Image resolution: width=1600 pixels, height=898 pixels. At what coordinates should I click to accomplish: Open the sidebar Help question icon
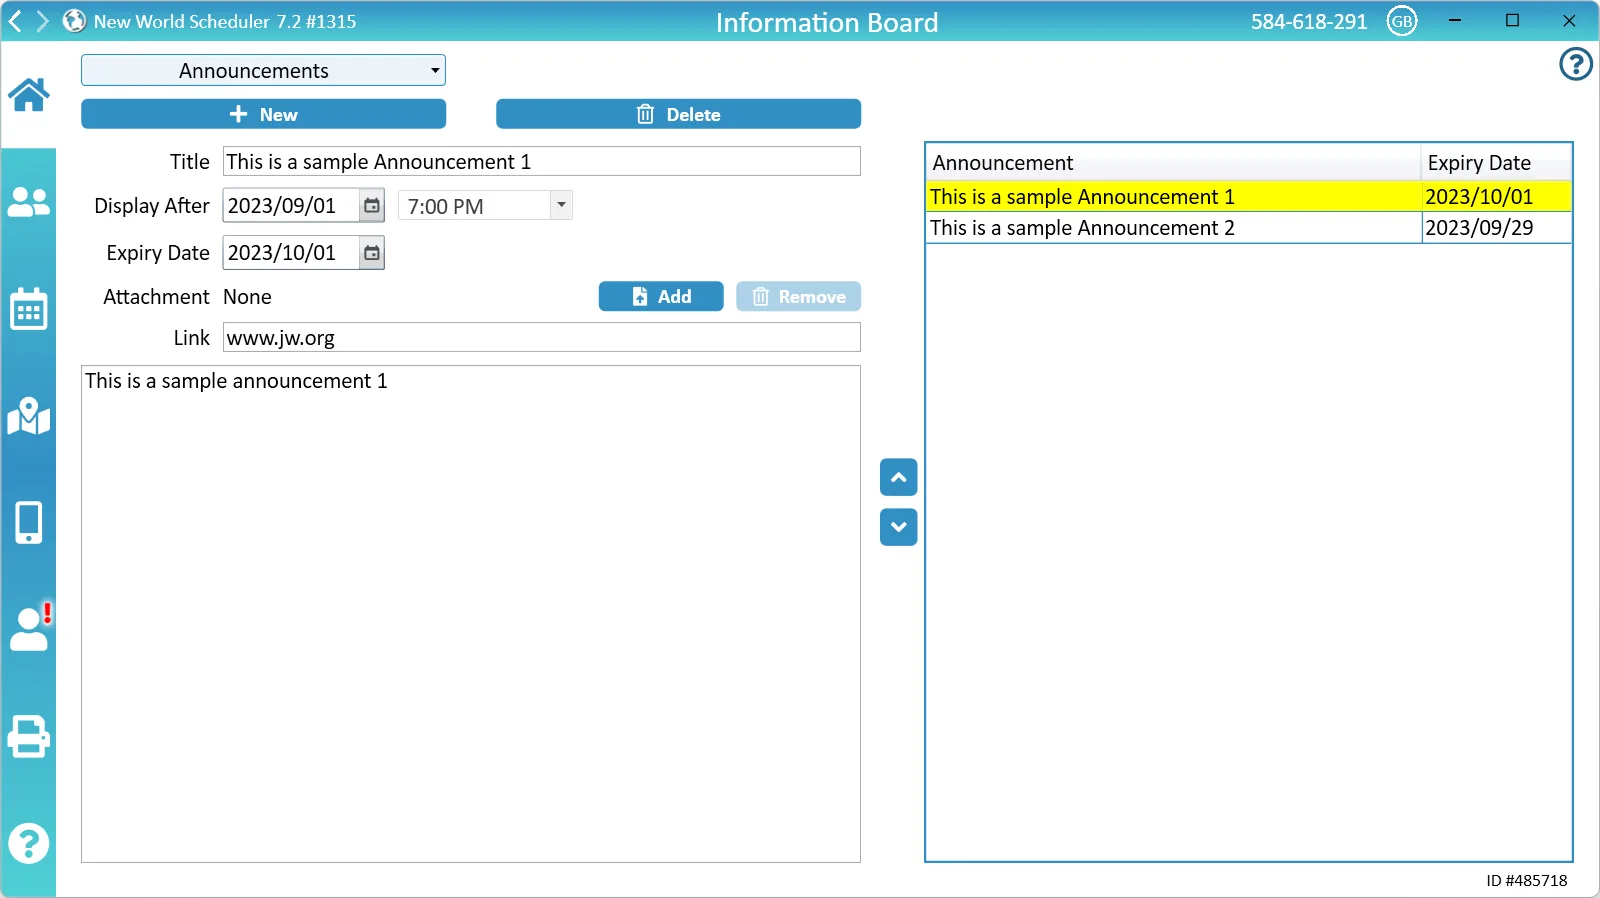(x=28, y=844)
